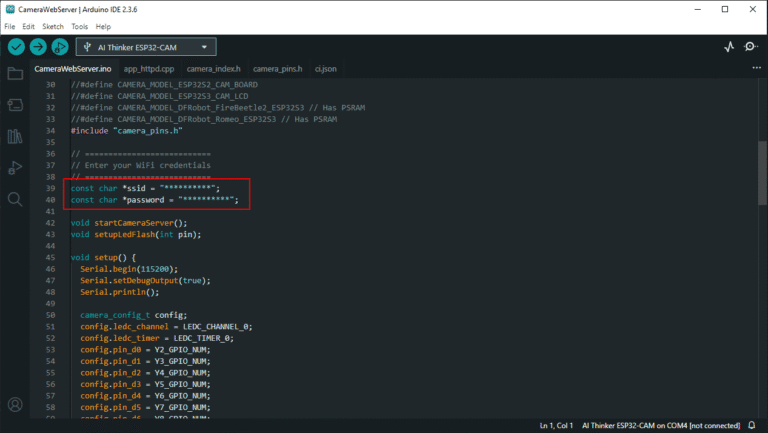
Task: Minimize the Arduino IDE window
Action: tap(697, 9)
